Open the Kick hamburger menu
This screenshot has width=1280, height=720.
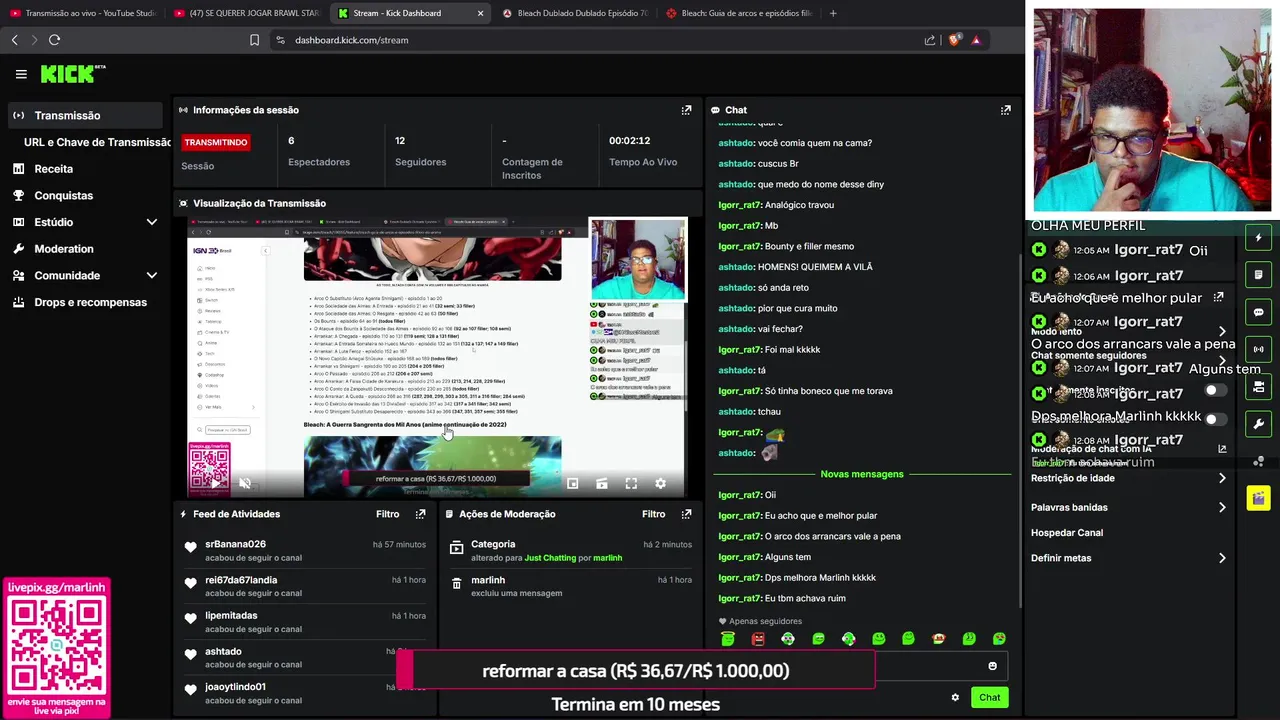21,74
